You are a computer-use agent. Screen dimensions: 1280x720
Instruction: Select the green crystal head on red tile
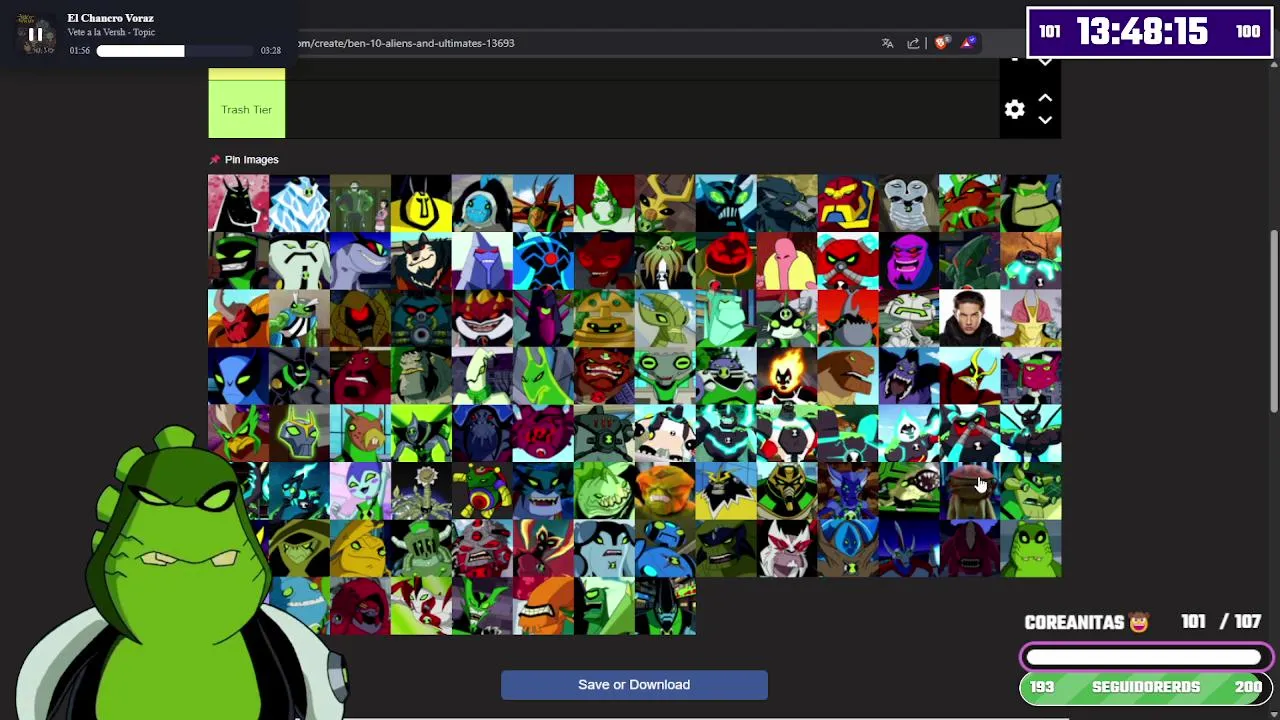[604, 203]
